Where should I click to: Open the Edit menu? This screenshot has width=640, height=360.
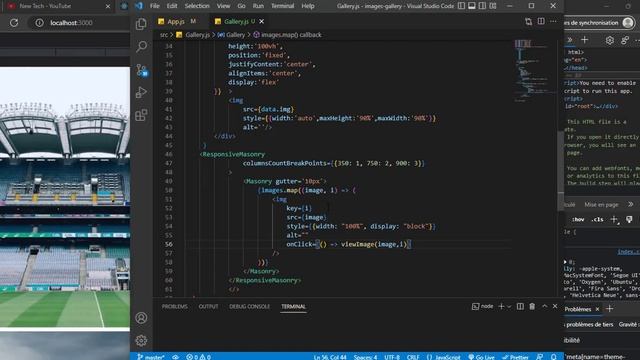tap(172, 6)
